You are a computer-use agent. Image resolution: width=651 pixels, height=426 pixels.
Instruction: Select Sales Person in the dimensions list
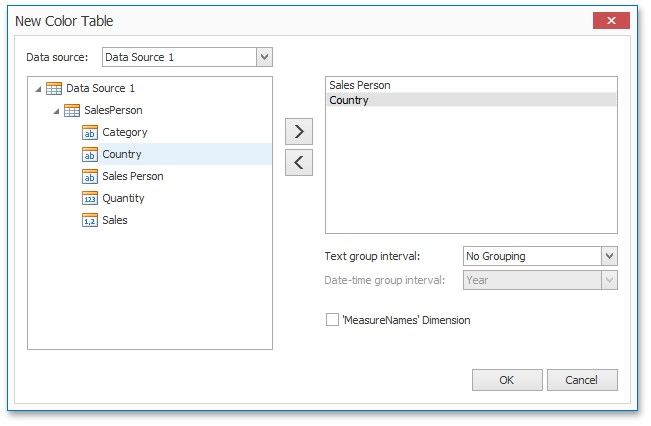[x=360, y=86]
